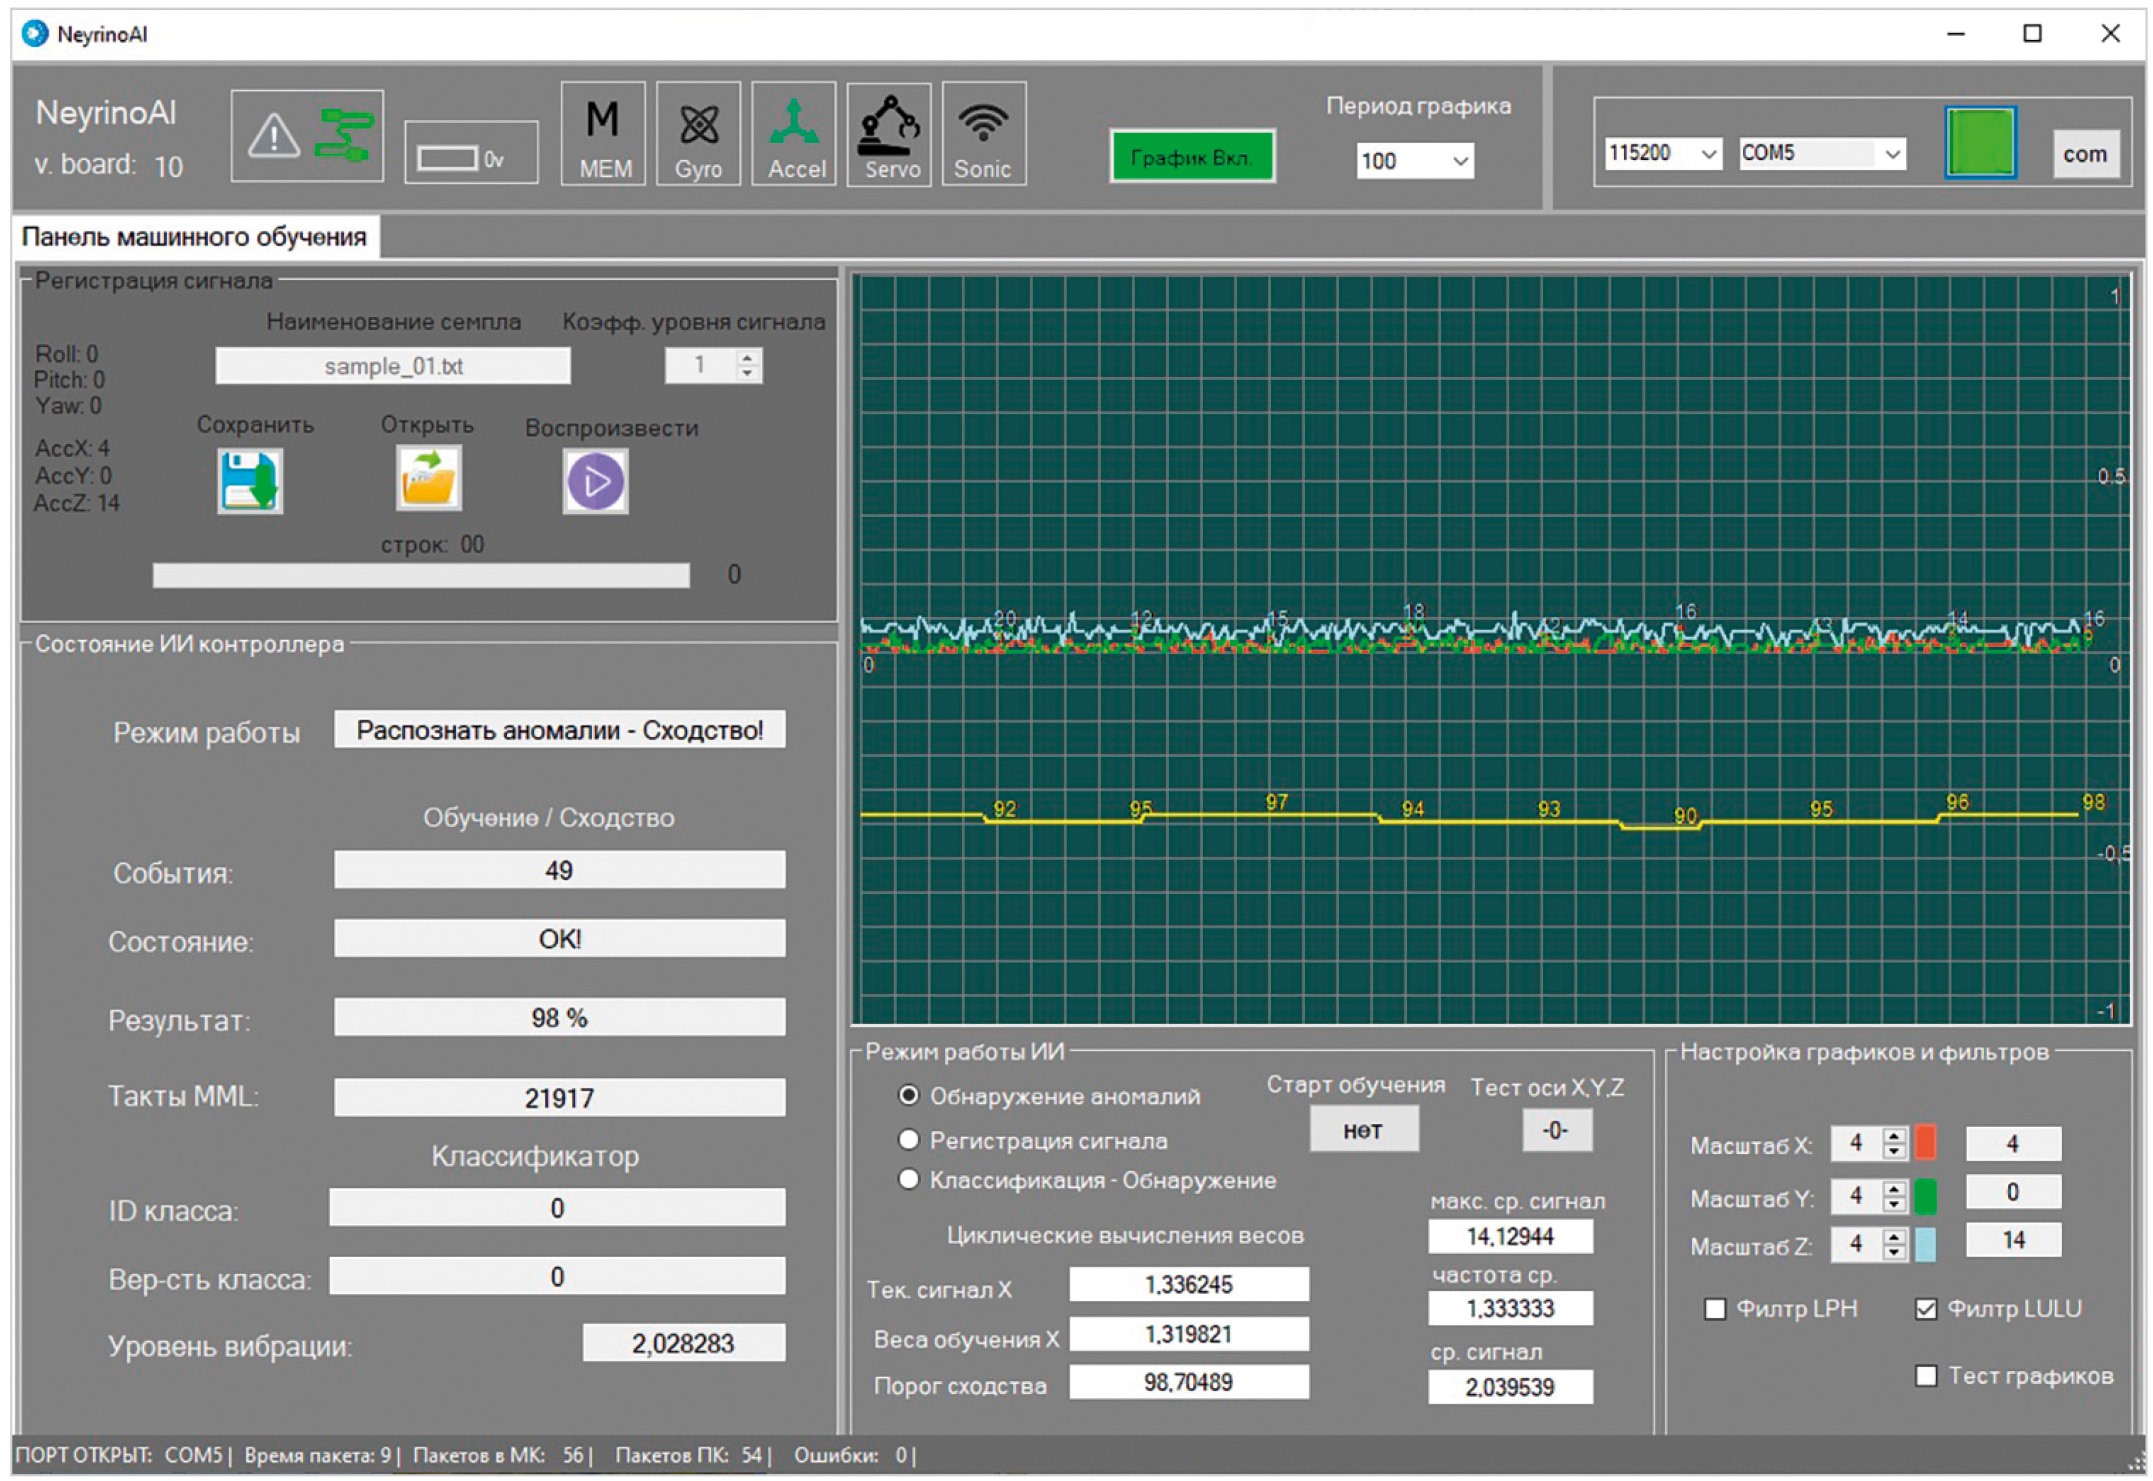Open the COM5 port dropdown

click(1821, 153)
